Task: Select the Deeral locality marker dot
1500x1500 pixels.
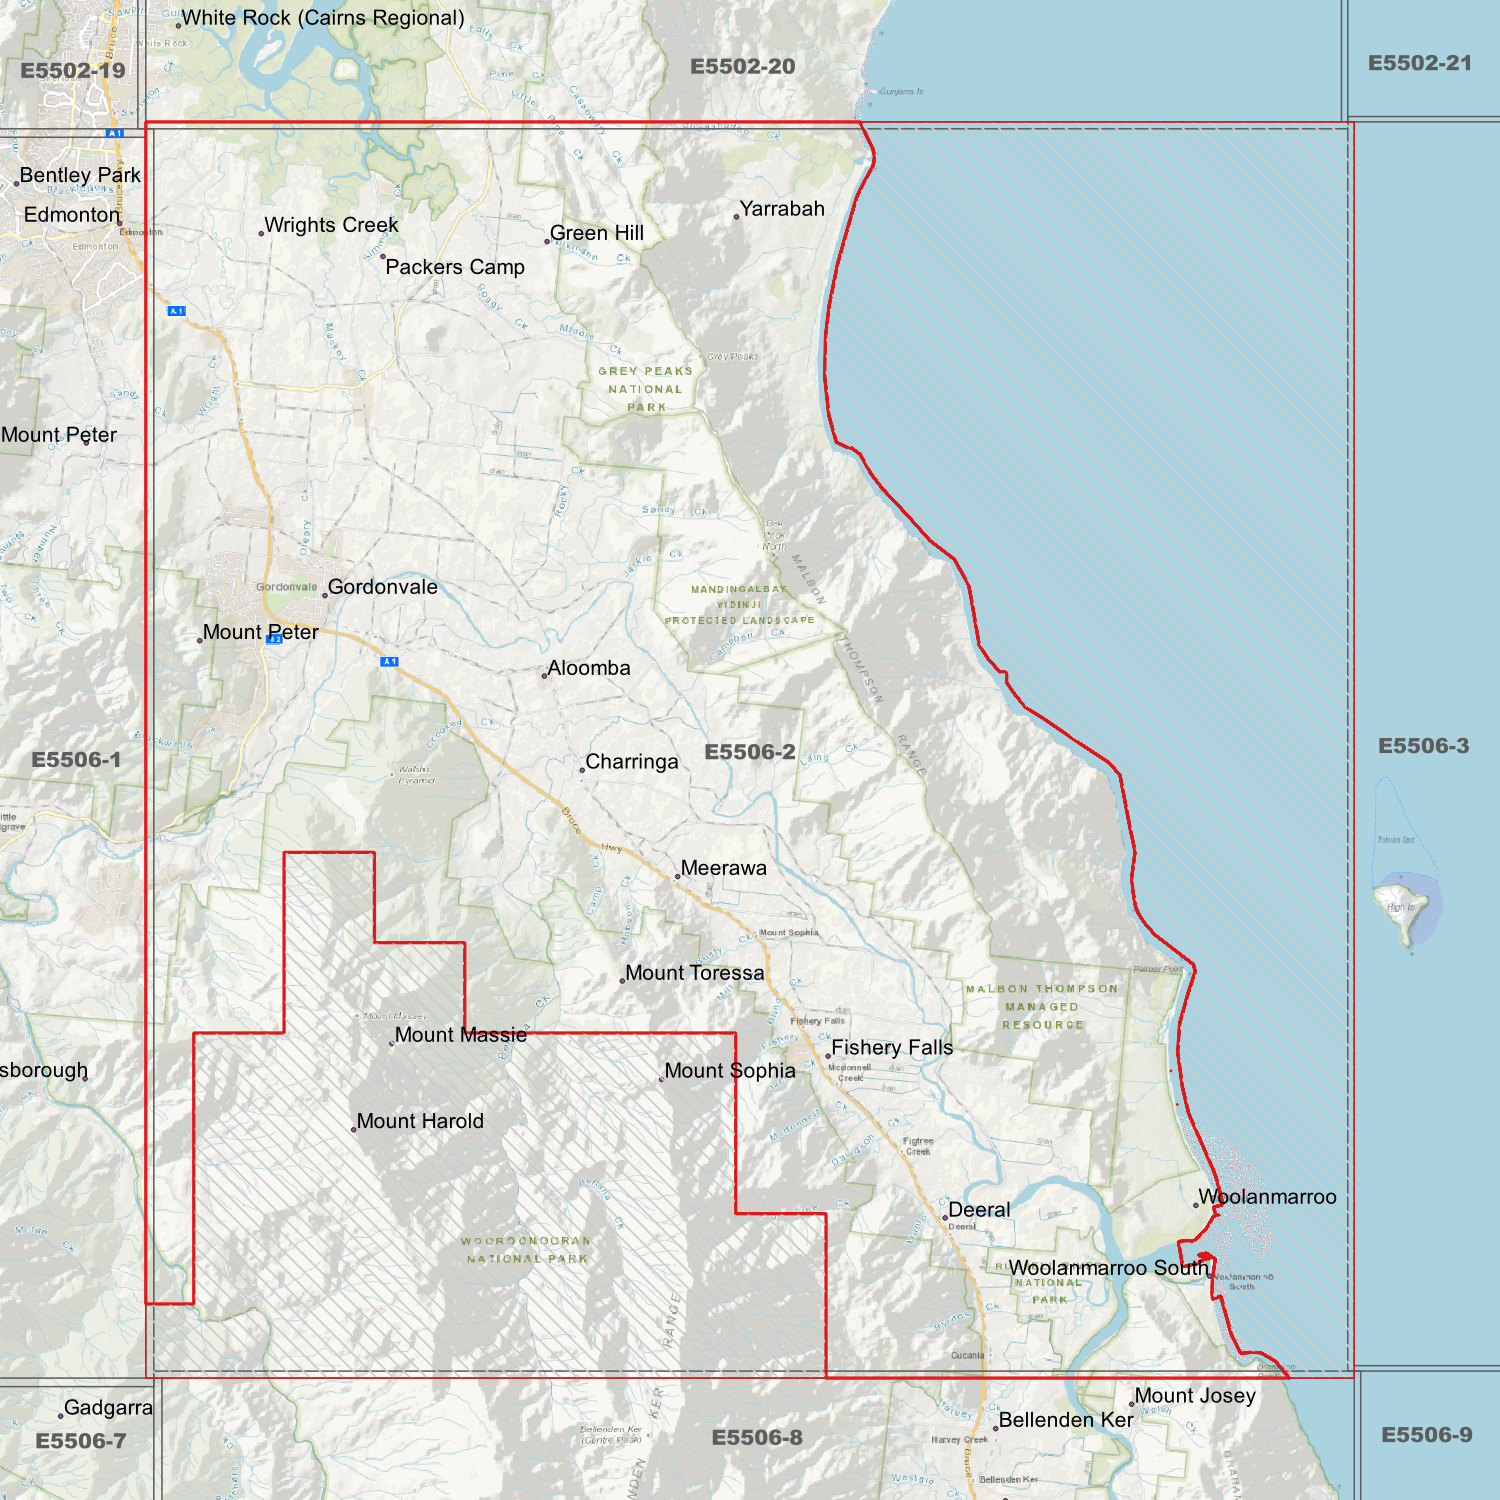Action: coord(945,1217)
